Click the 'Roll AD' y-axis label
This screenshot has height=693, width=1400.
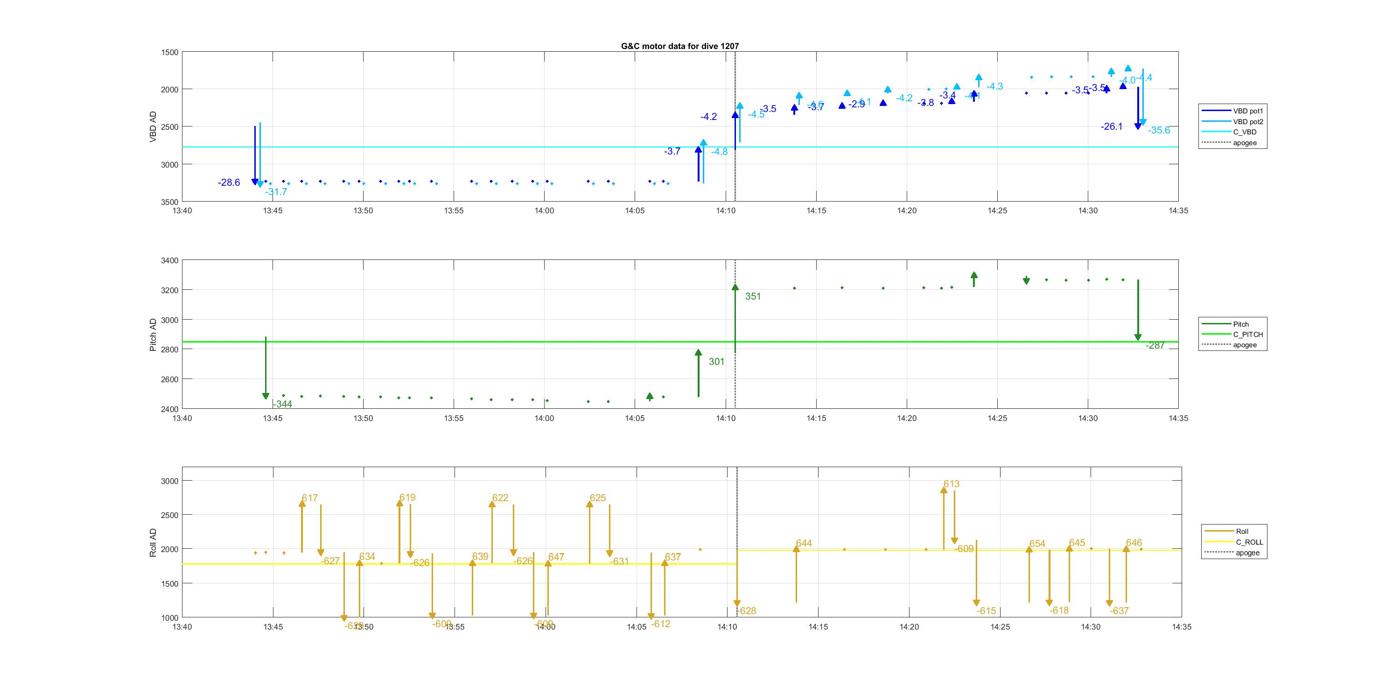tap(153, 541)
